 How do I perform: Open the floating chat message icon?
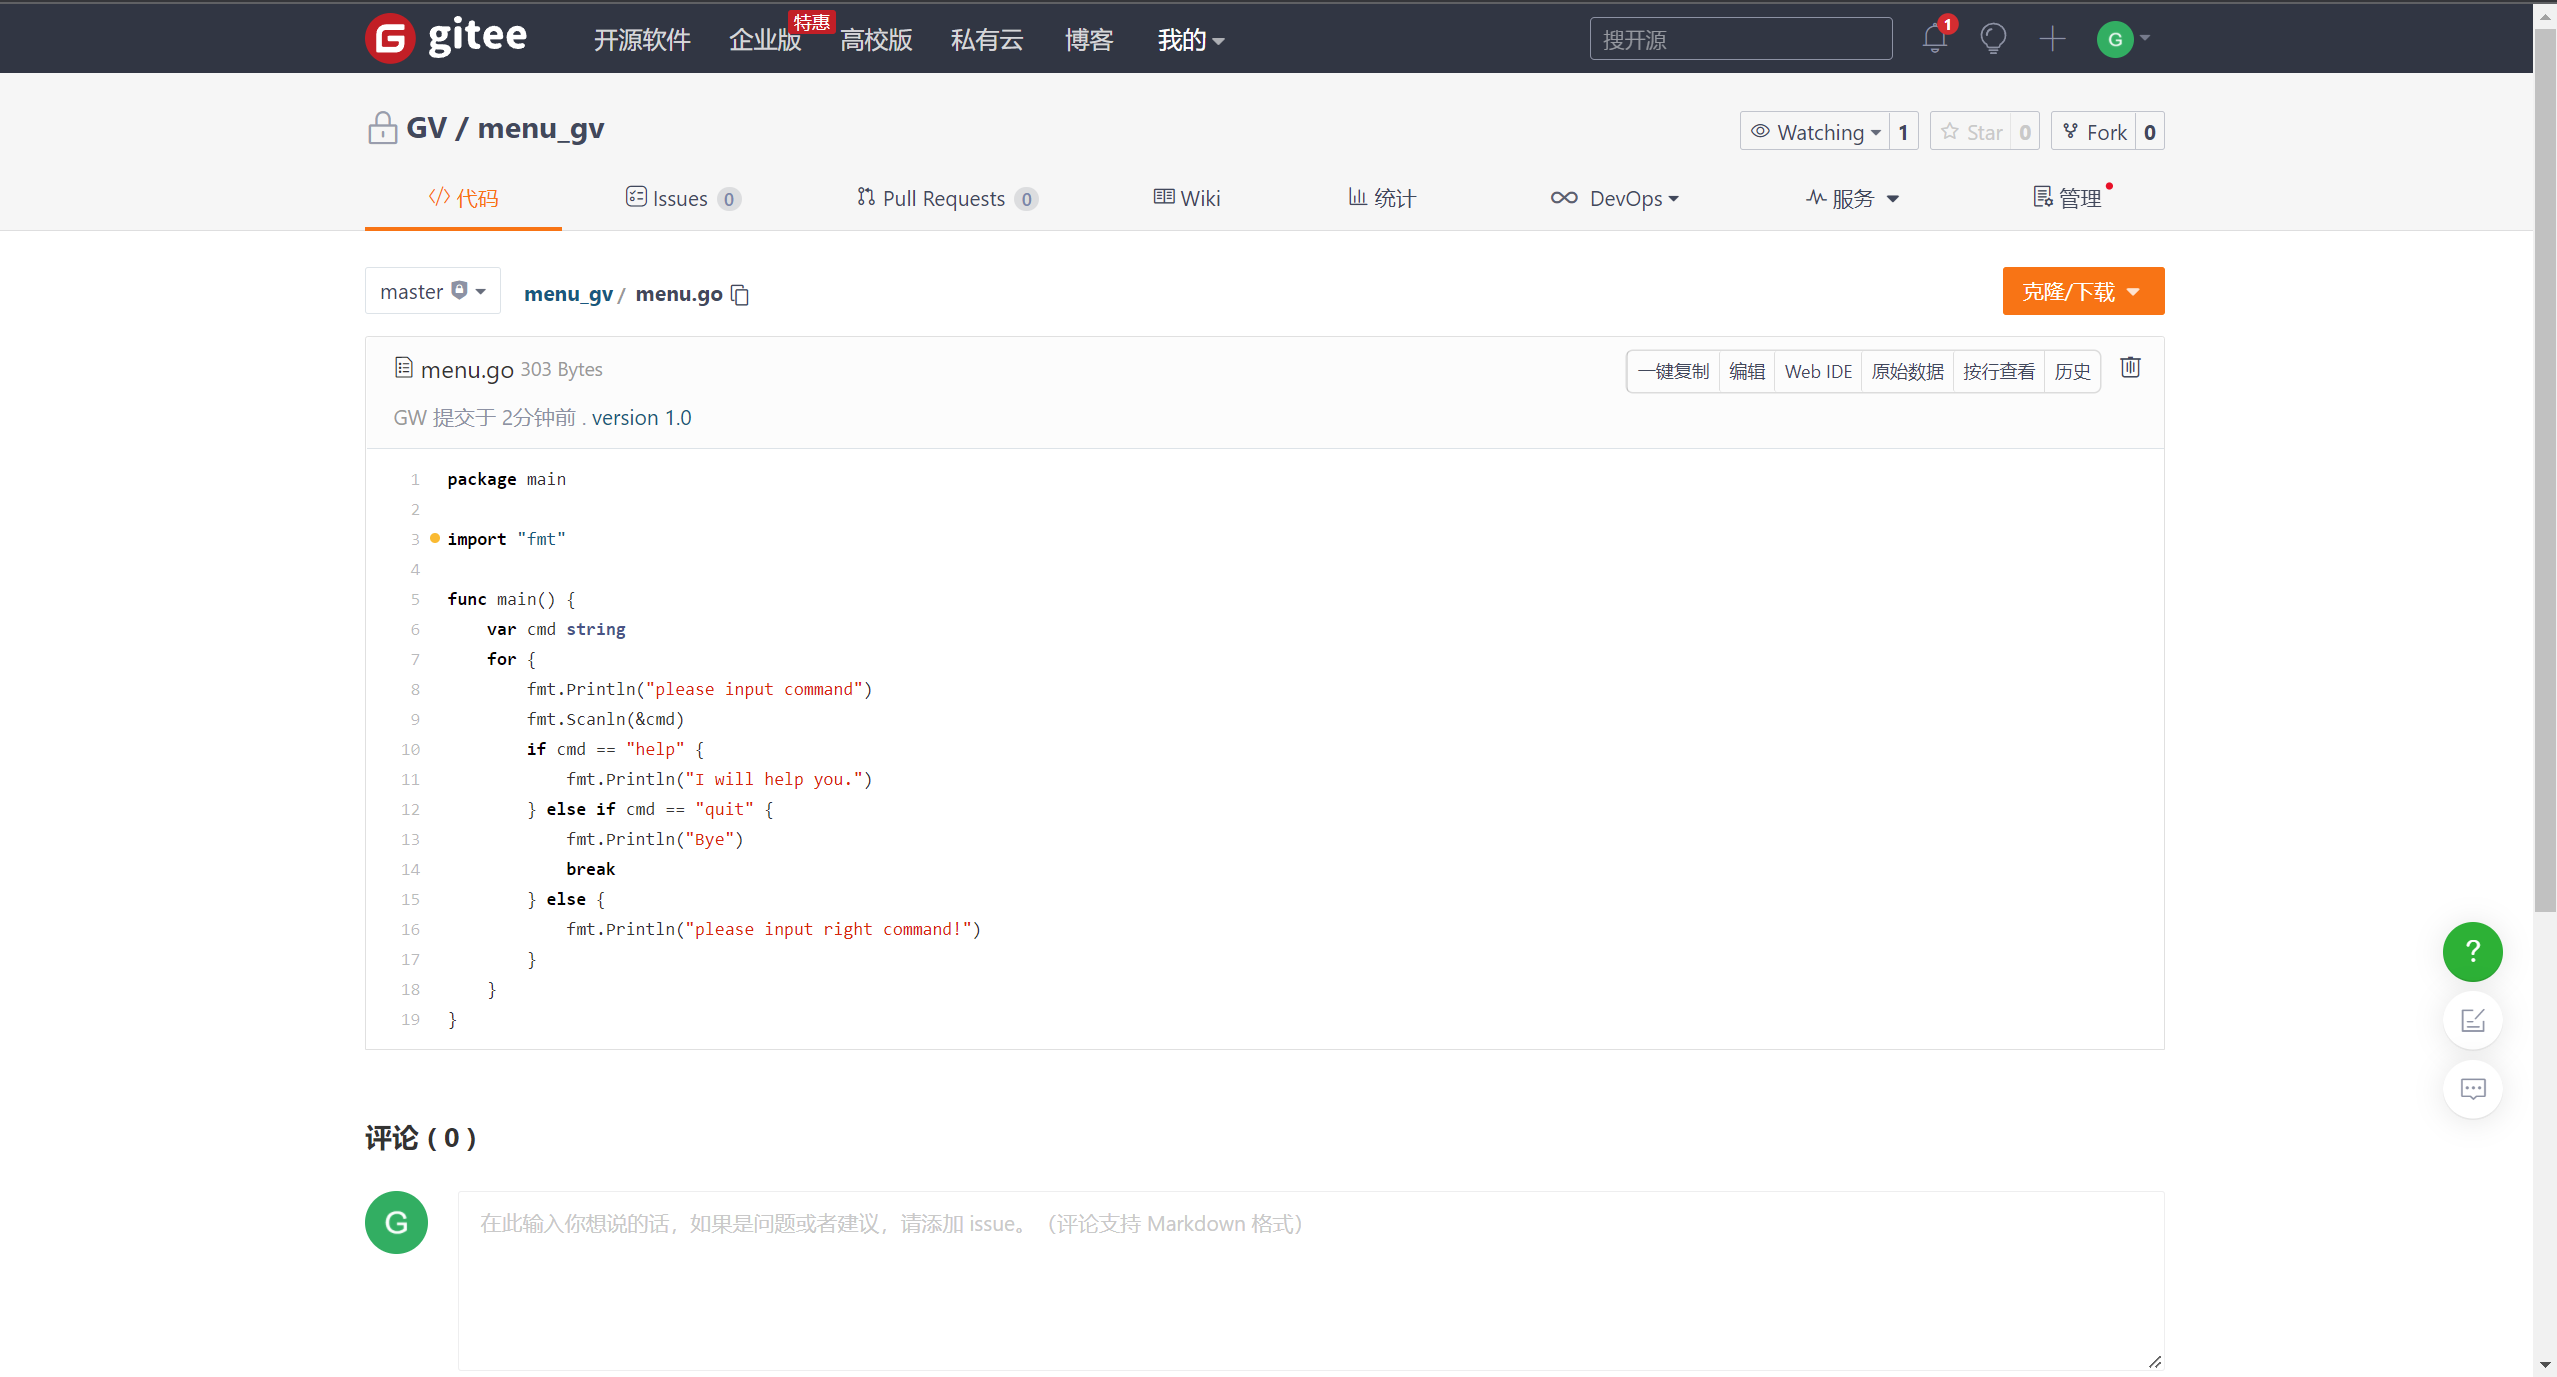pyautogui.click(x=2472, y=1089)
